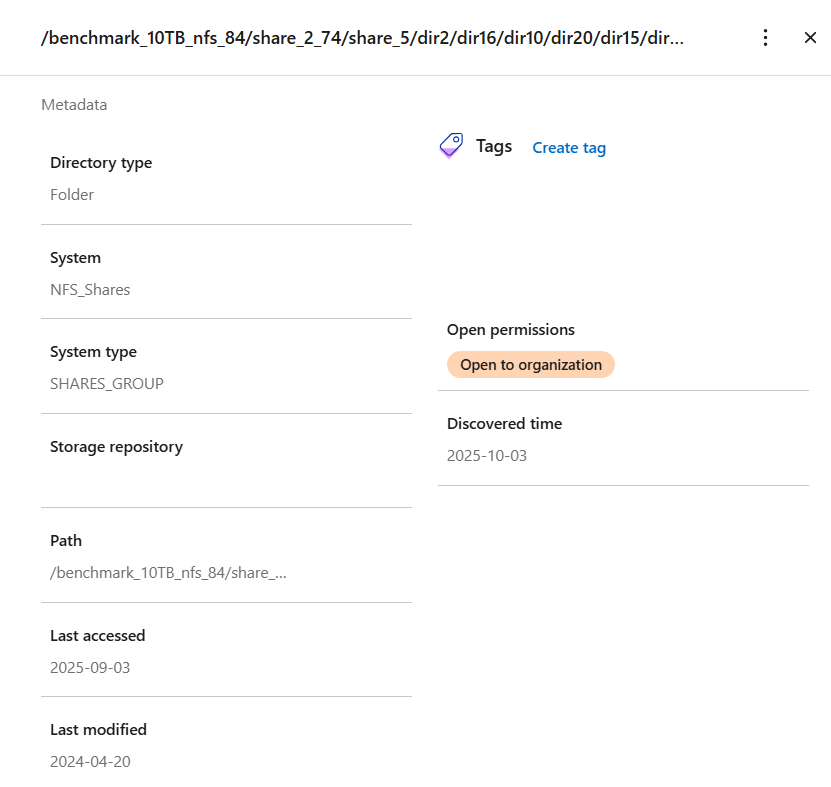831x787 pixels.
Task: Open the three-dot more options menu
Action: 765,38
